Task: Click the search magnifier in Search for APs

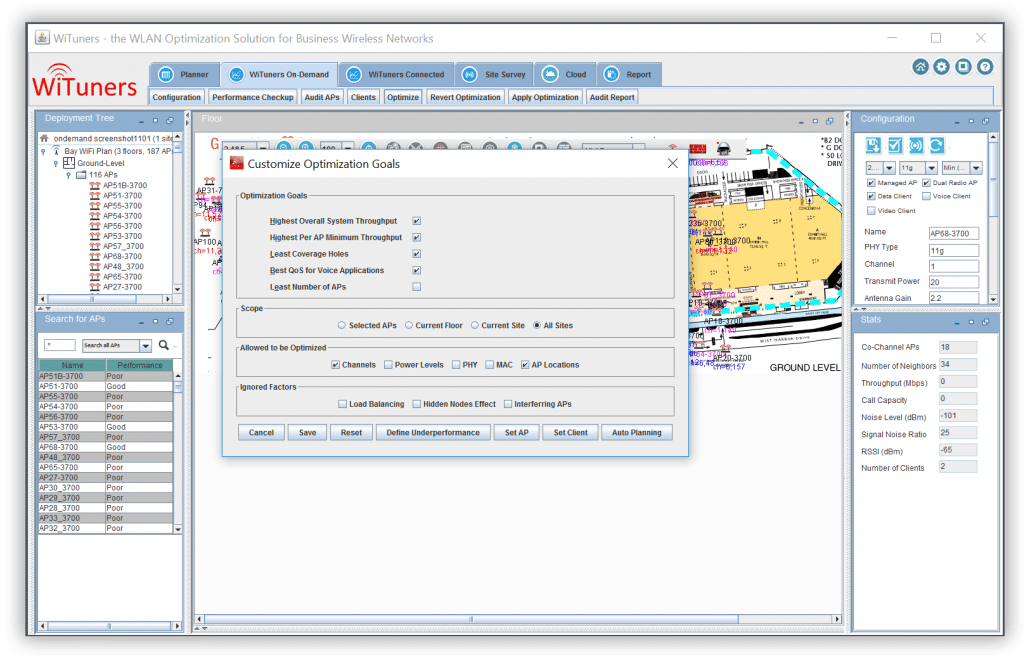Action: pyautogui.click(x=164, y=345)
